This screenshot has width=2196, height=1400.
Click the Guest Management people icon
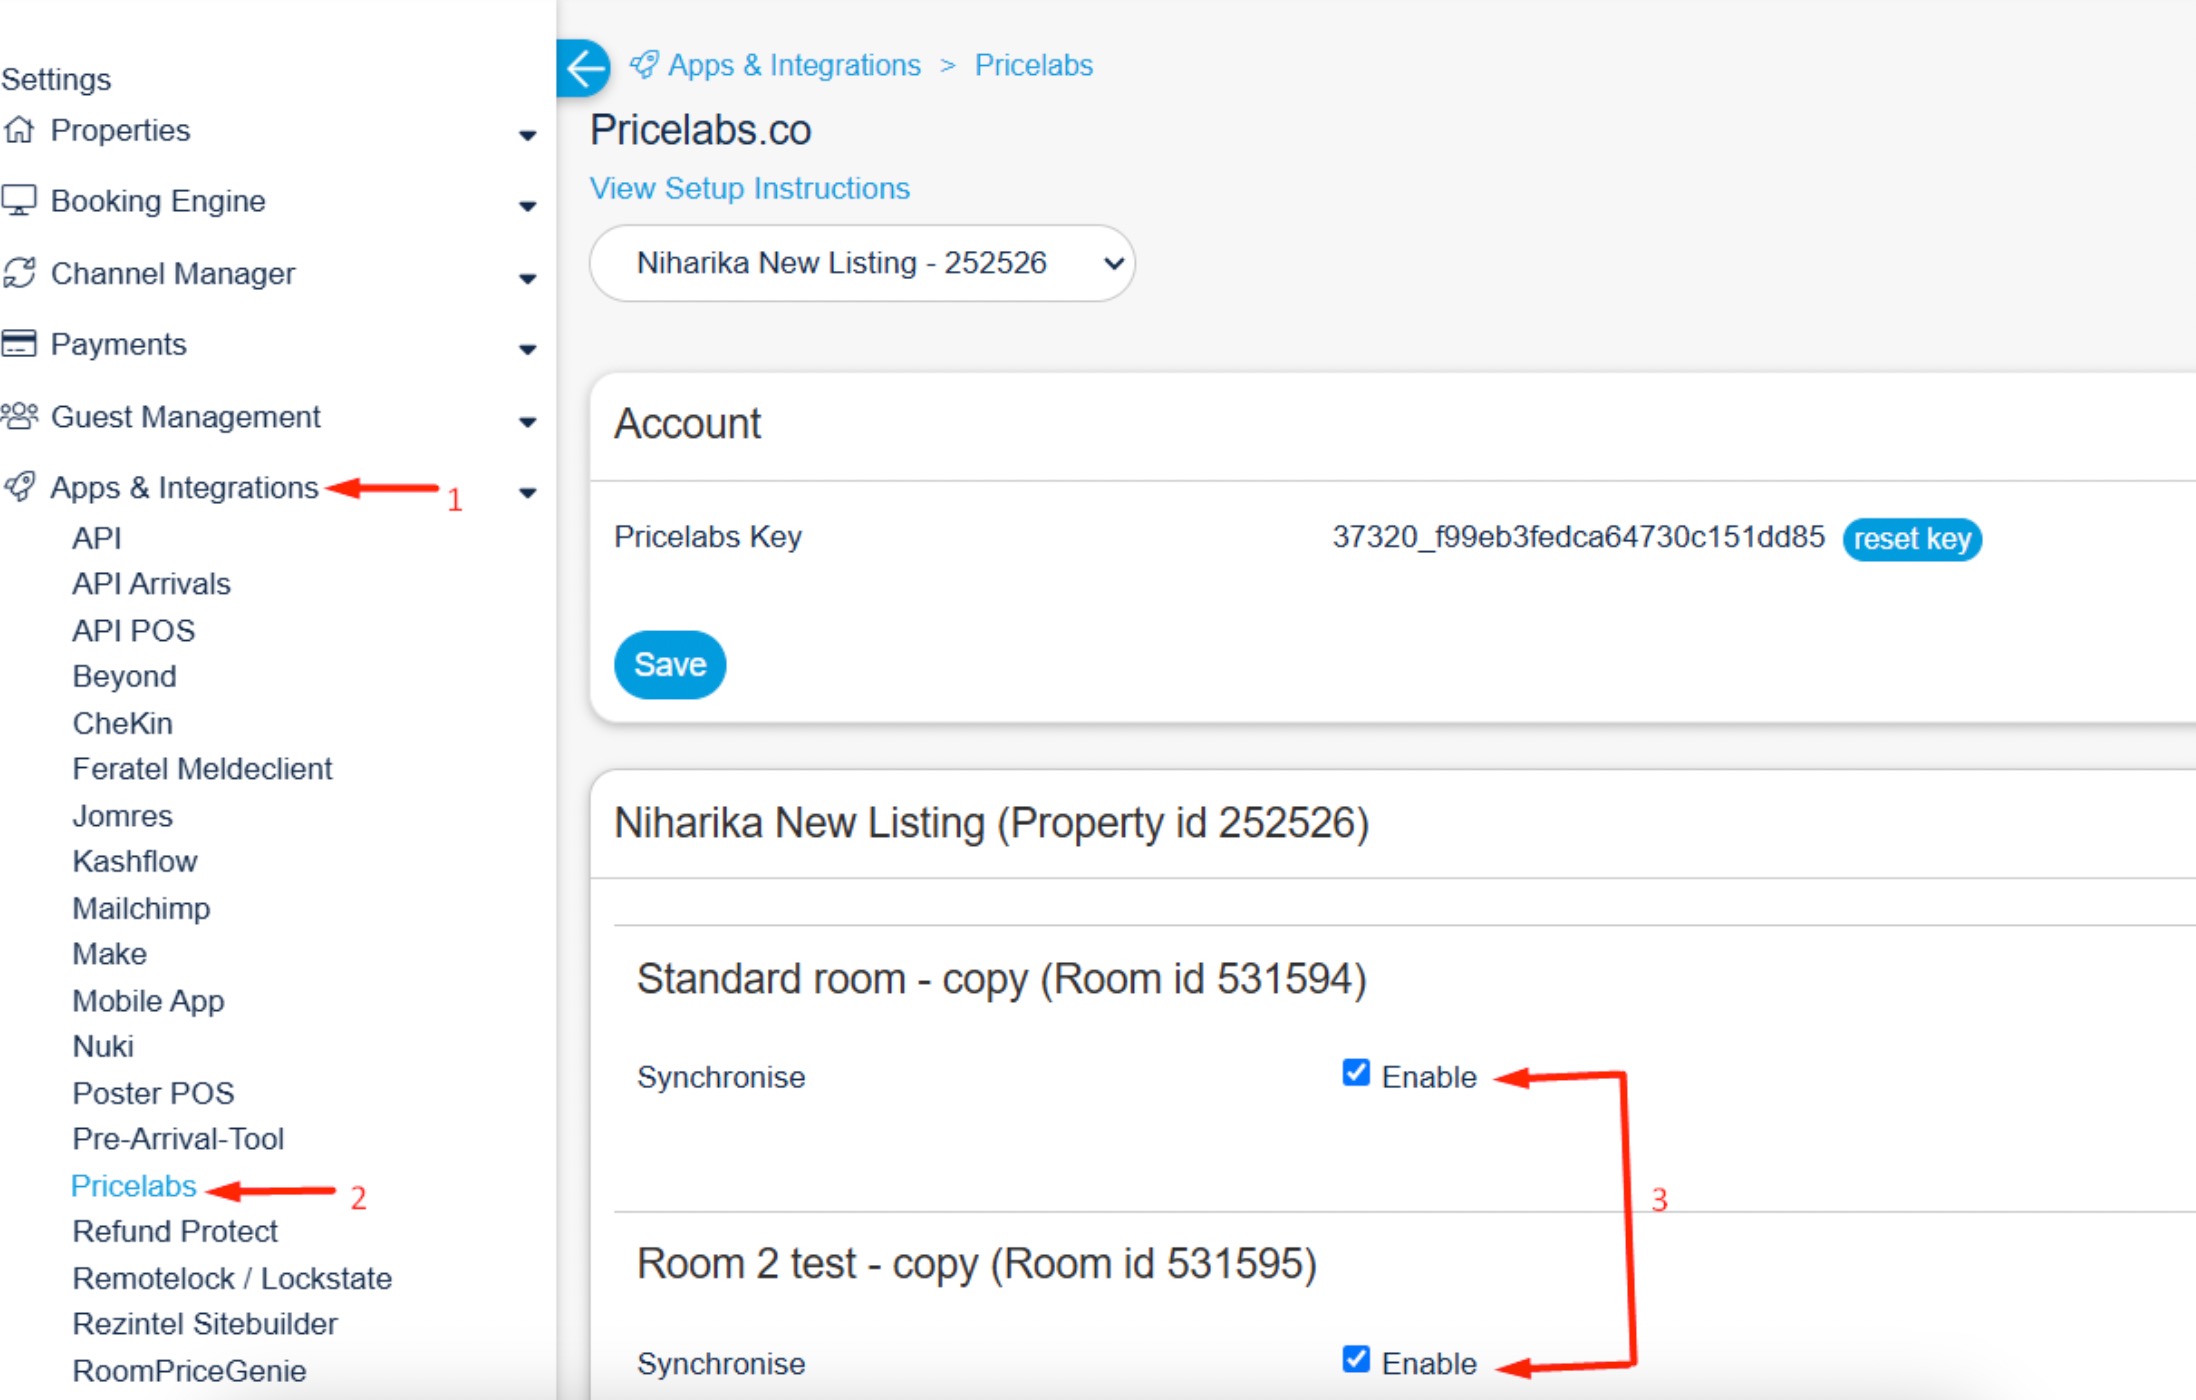point(19,416)
